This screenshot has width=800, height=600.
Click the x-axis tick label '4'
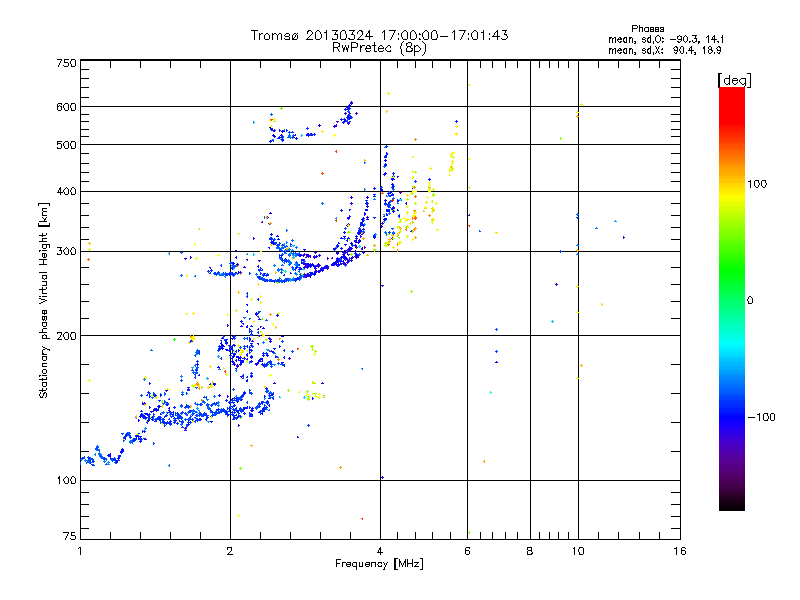pyautogui.click(x=380, y=551)
